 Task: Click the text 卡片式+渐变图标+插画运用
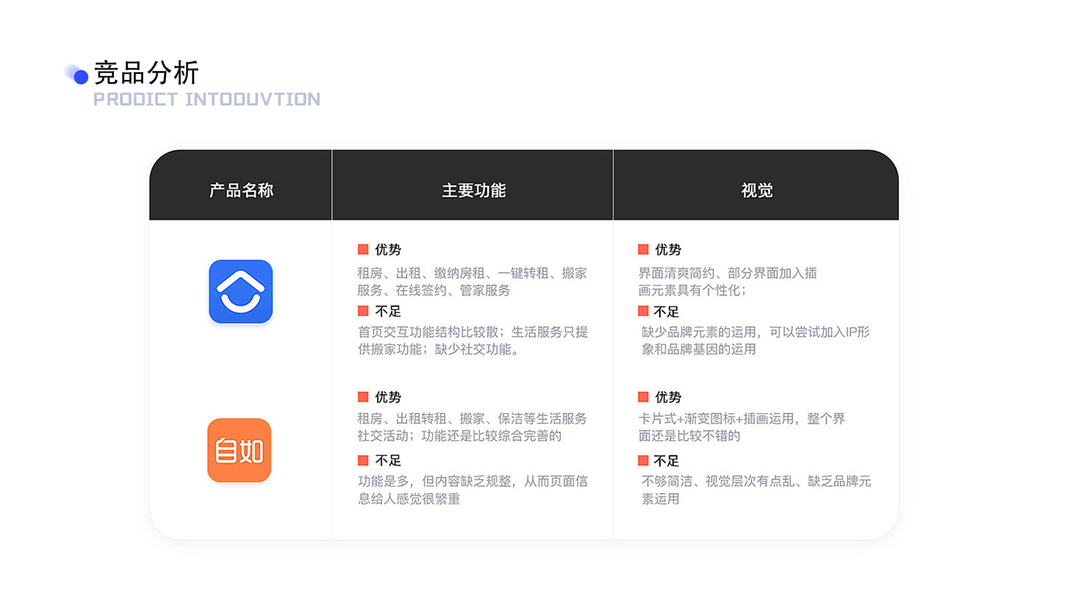pyautogui.click(x=716, y=418)
